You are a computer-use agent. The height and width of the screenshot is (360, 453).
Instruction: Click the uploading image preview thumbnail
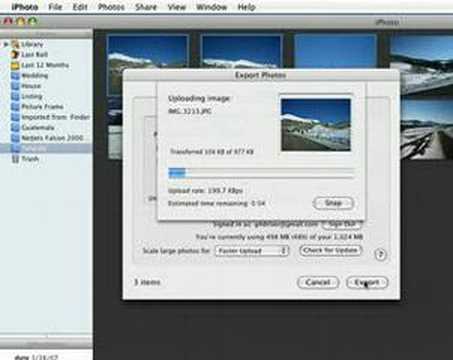(x=316, y=124)
